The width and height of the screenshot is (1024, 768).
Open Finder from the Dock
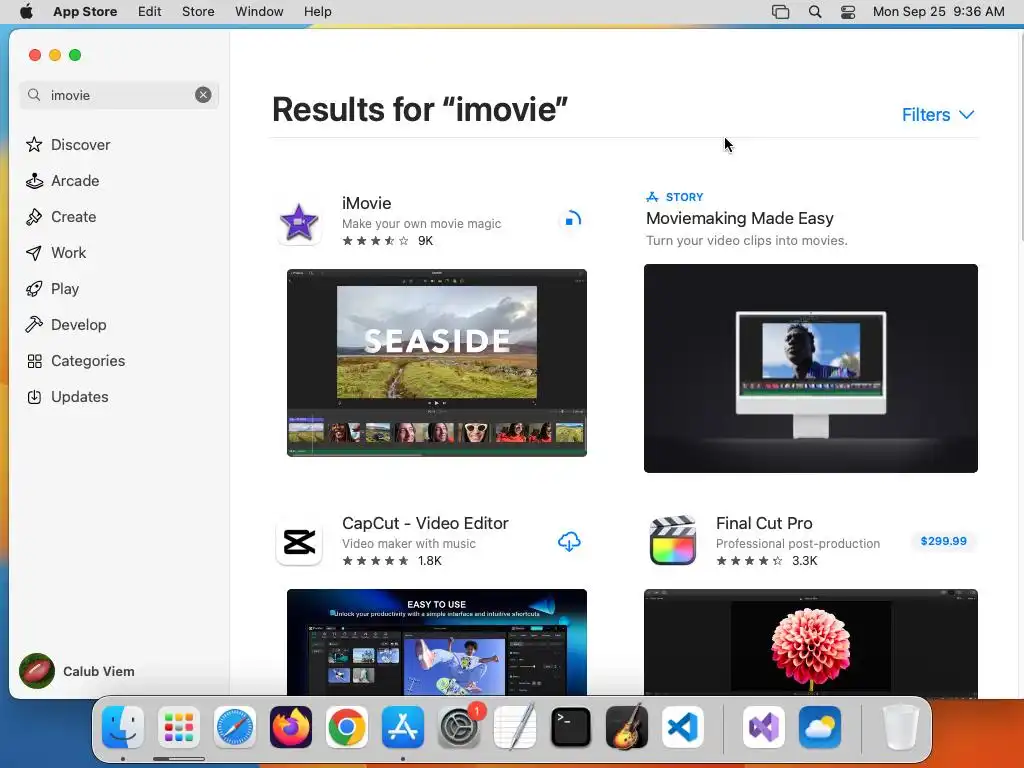pos(123,727)
